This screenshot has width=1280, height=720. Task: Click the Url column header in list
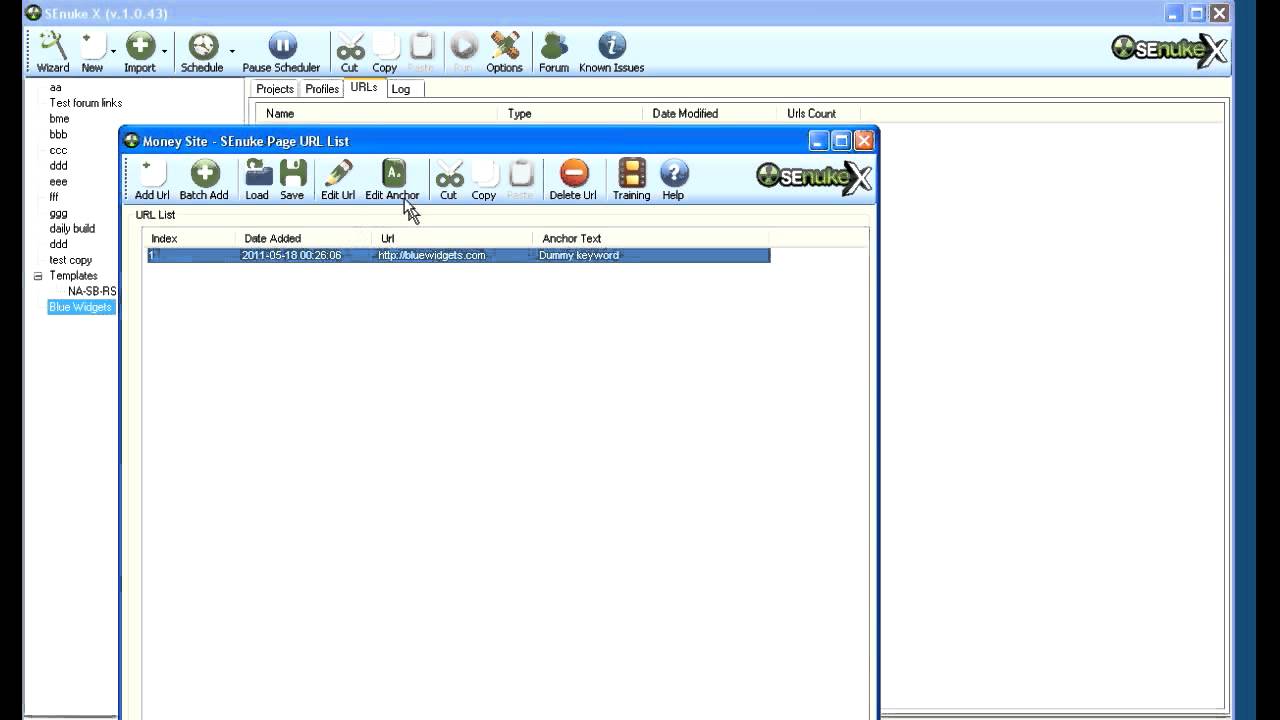pos(453,238)
